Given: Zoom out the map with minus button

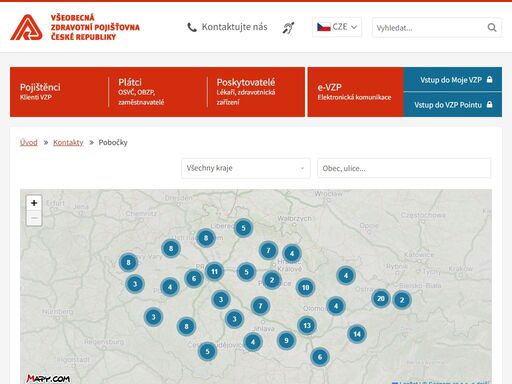Looking at the screenshot, I should [34, 218].
